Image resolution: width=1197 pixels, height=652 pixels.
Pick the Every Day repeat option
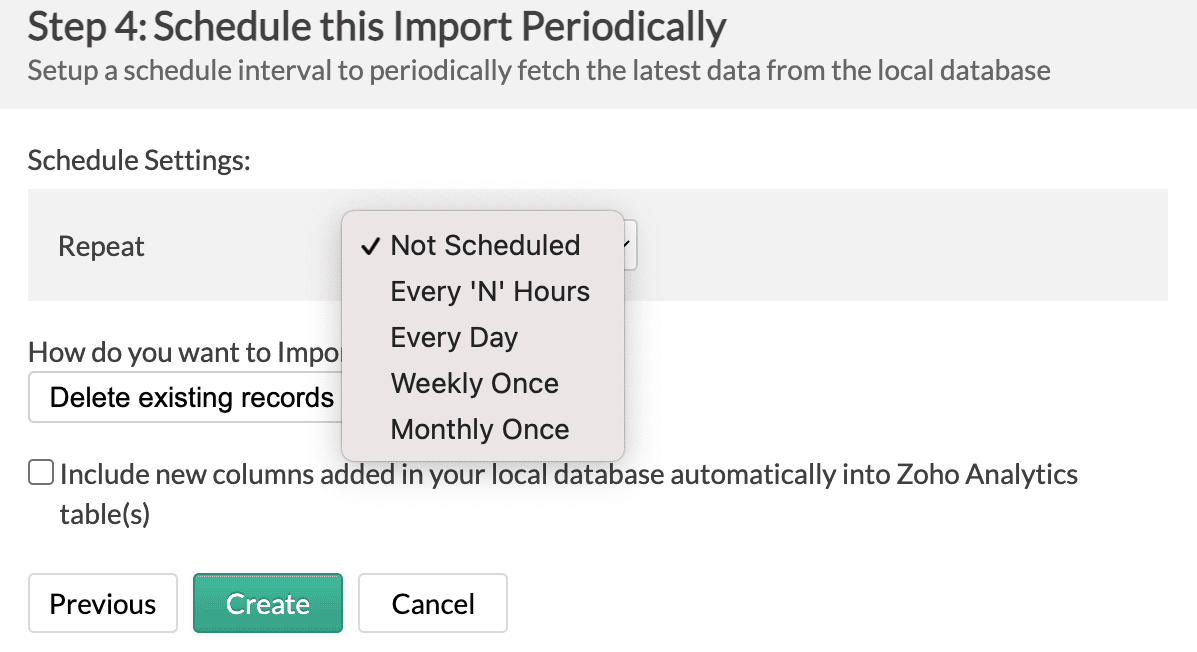pos(454,337)
